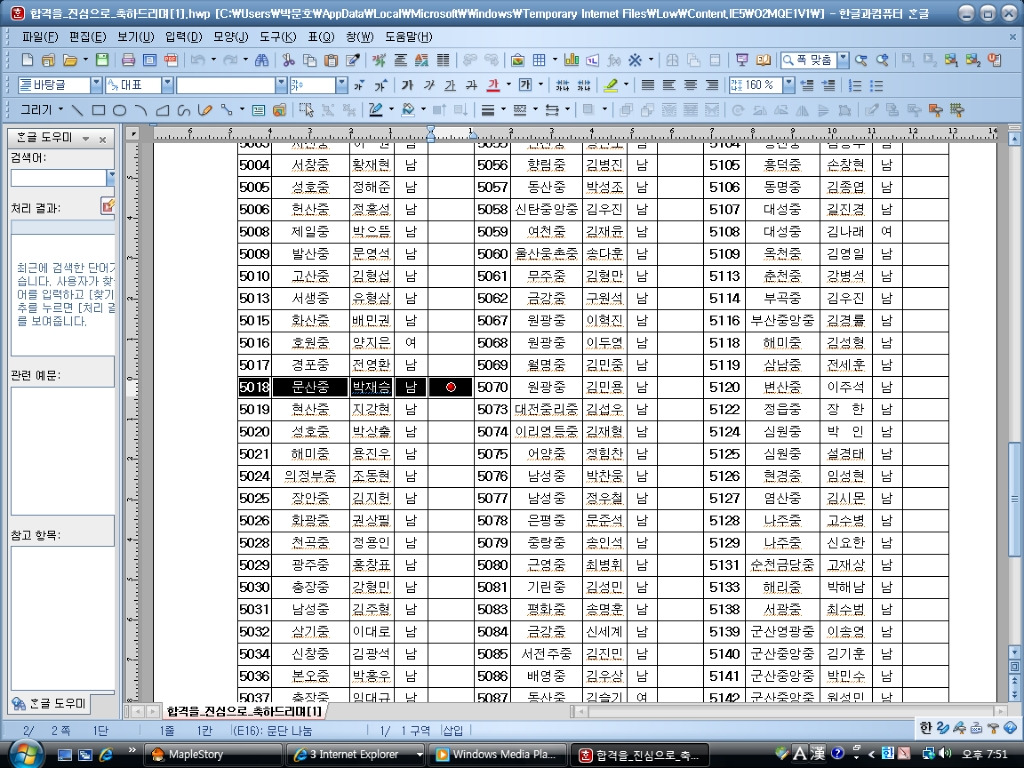
Task: Toggle italic 가 formatting
Action: 429,85
